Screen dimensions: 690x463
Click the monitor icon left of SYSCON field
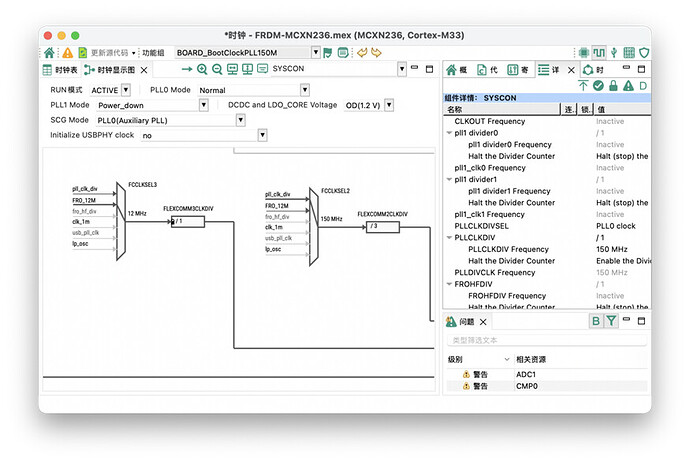point(262,69)
